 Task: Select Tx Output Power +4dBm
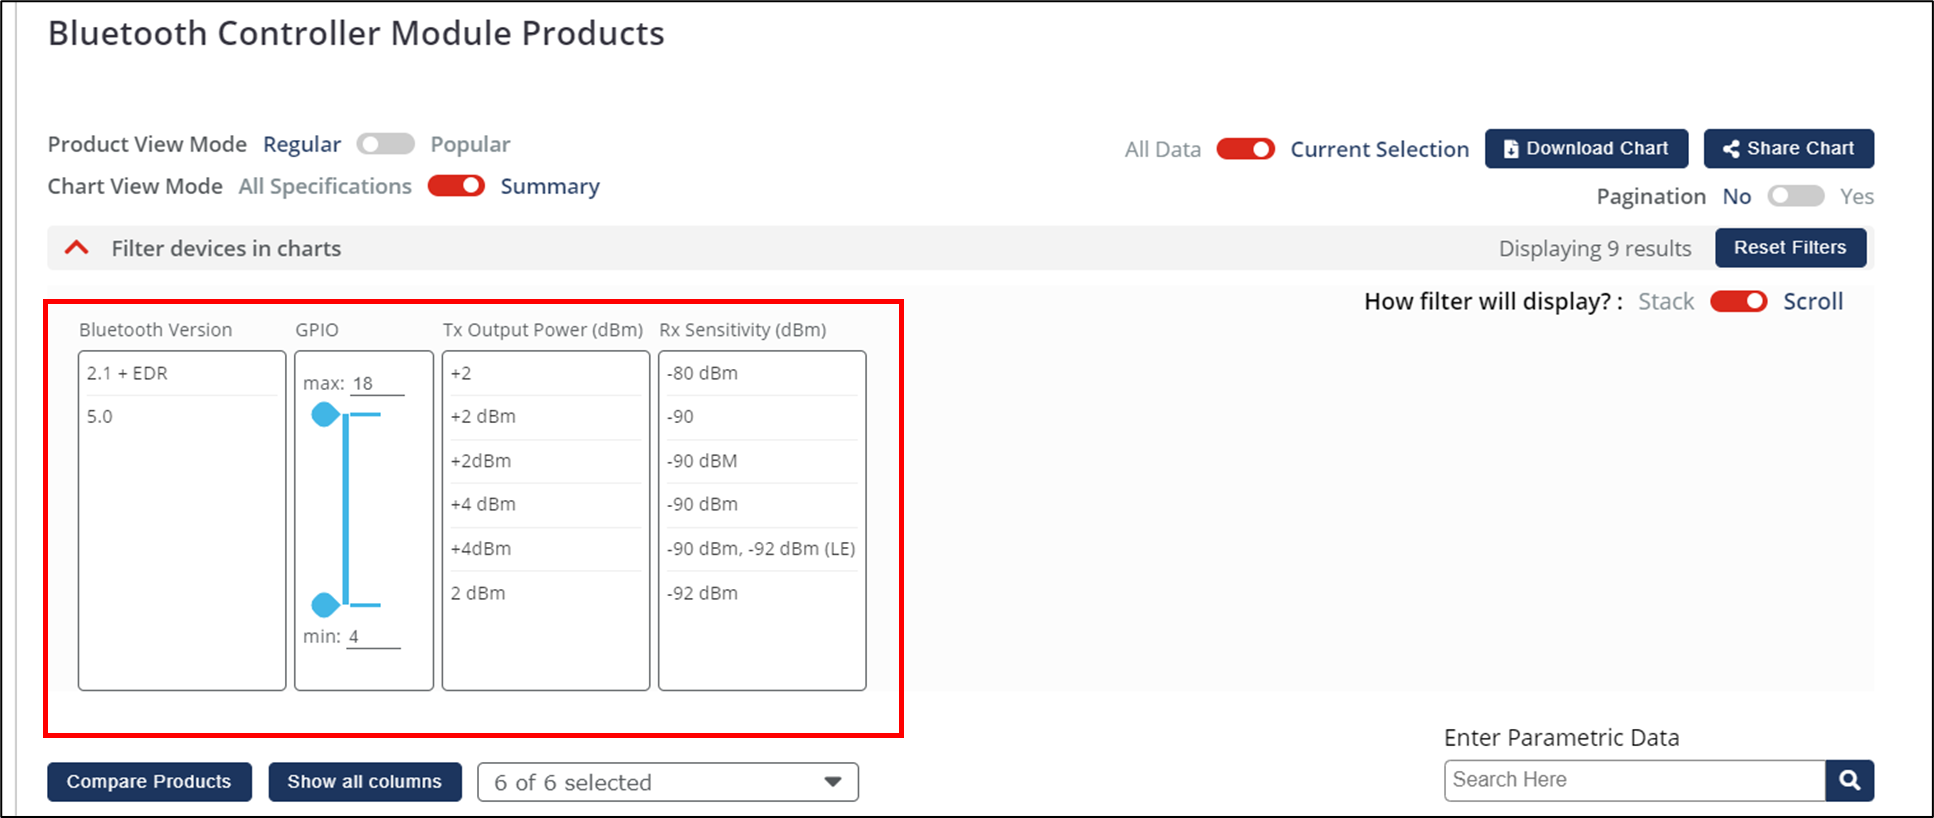(546, 549)
